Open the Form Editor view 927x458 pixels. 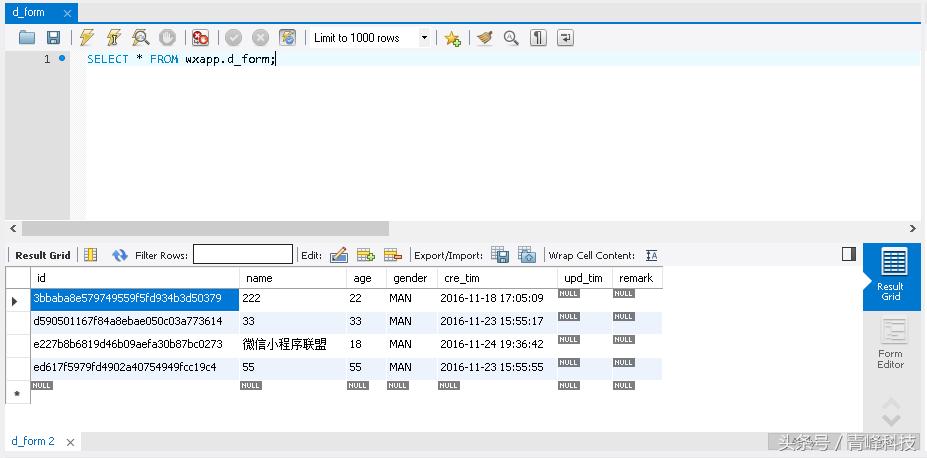[890, 344]
